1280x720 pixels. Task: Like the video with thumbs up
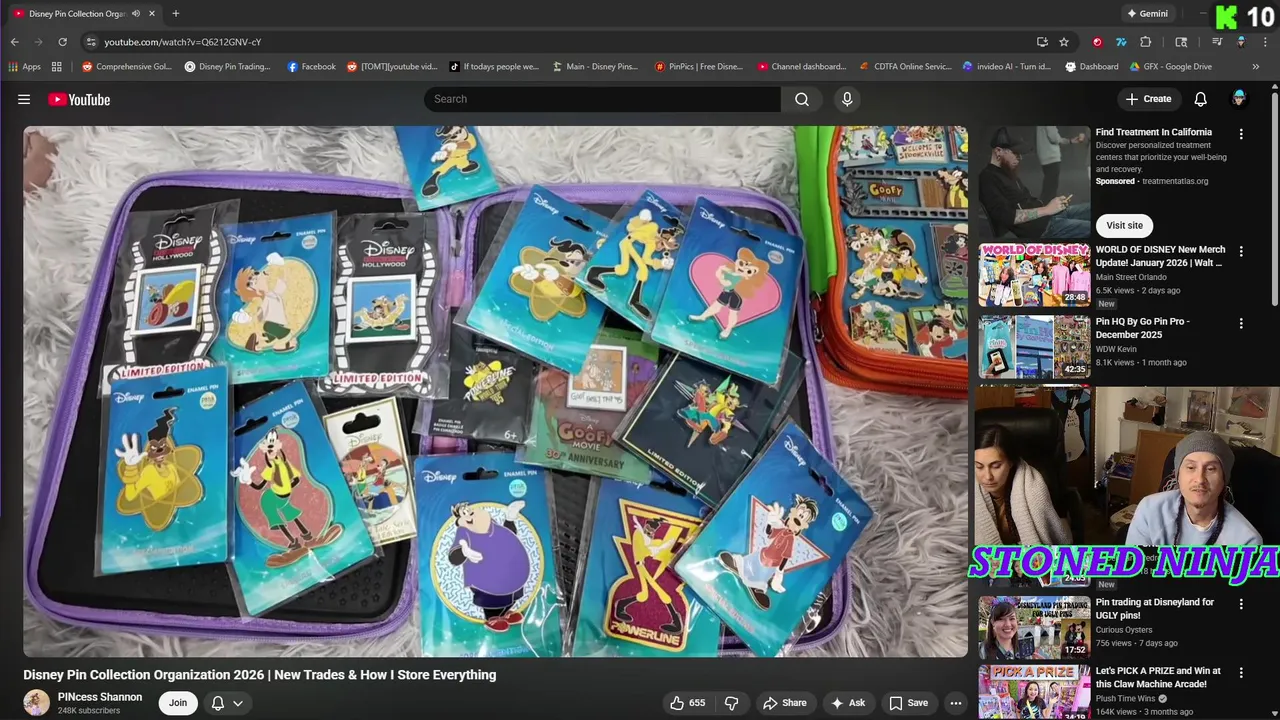pyautogui.click(x=688, y=703)
